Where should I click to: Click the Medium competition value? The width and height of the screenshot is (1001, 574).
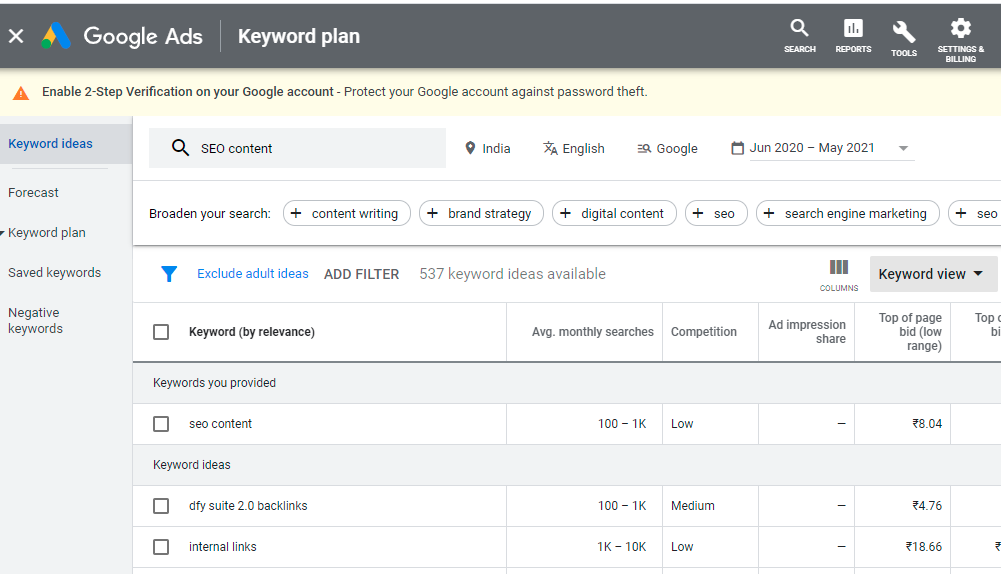click(693, 506)
